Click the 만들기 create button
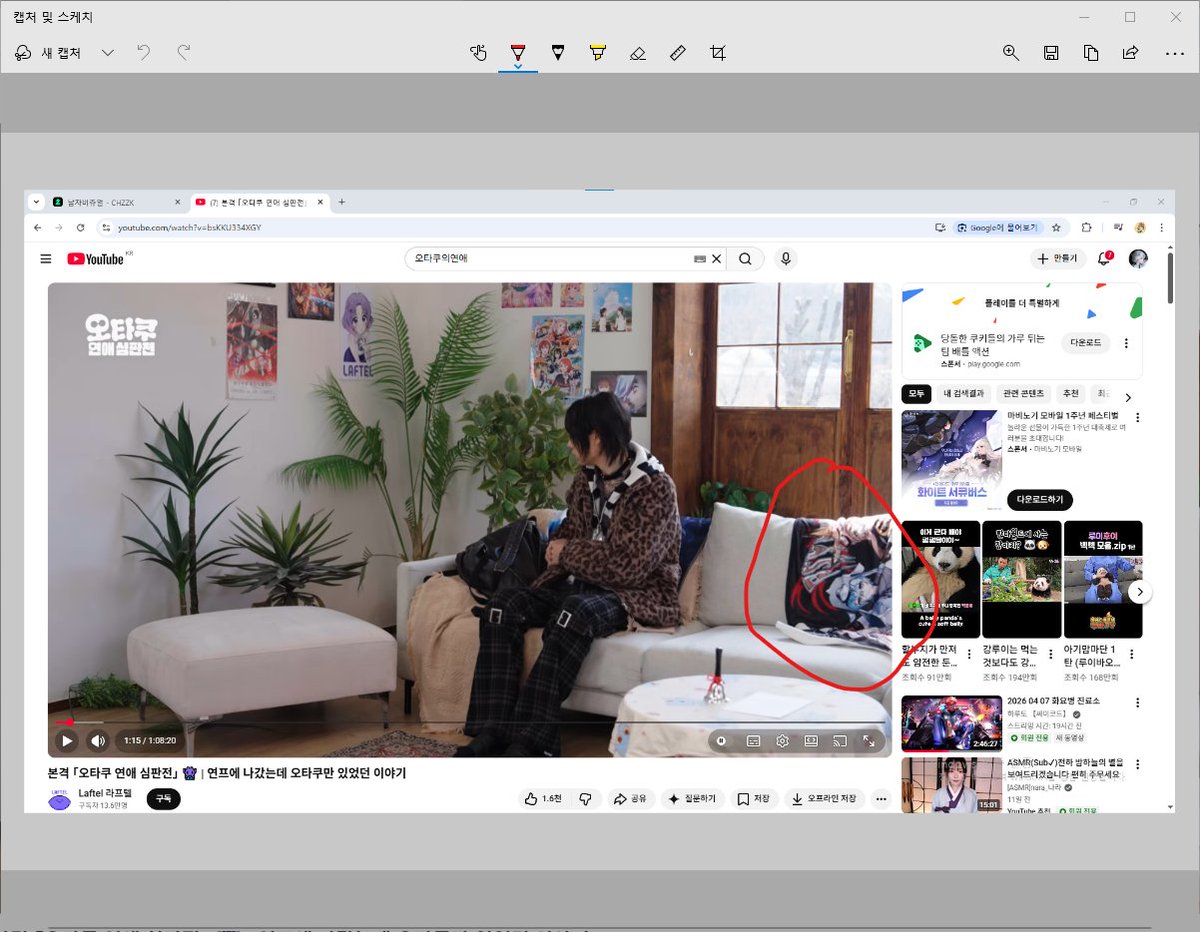 click(x=1058, y=259)
